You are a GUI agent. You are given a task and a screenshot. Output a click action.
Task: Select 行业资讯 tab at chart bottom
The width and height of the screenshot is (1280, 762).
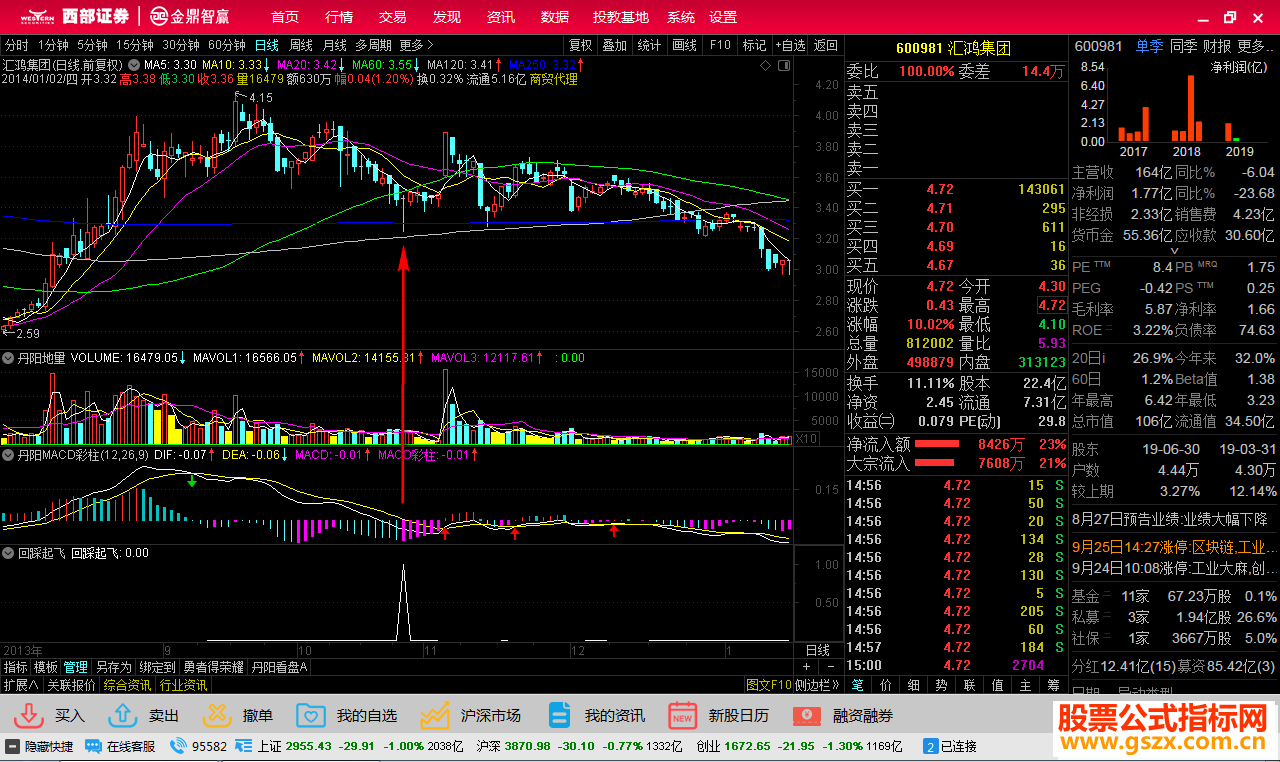click(184, 685)
